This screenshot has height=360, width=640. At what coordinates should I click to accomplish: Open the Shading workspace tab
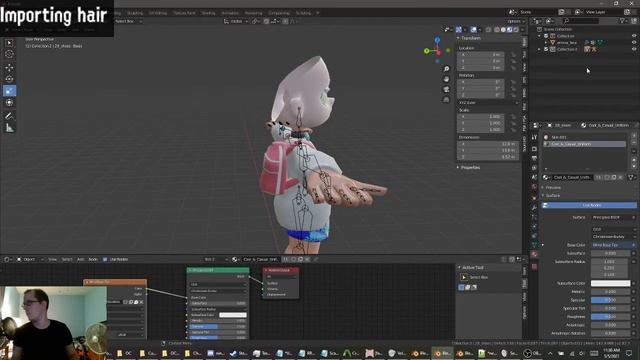(x=208, y=13)
